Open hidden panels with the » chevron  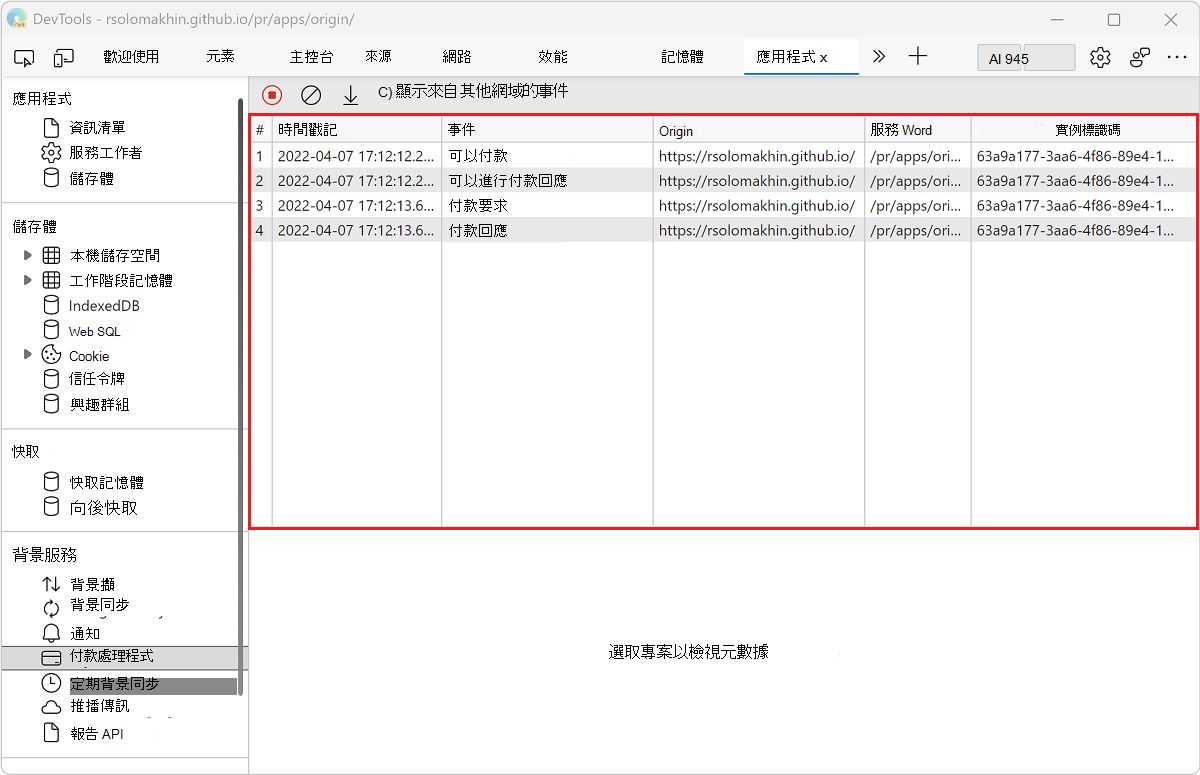(x=878, y=57)
